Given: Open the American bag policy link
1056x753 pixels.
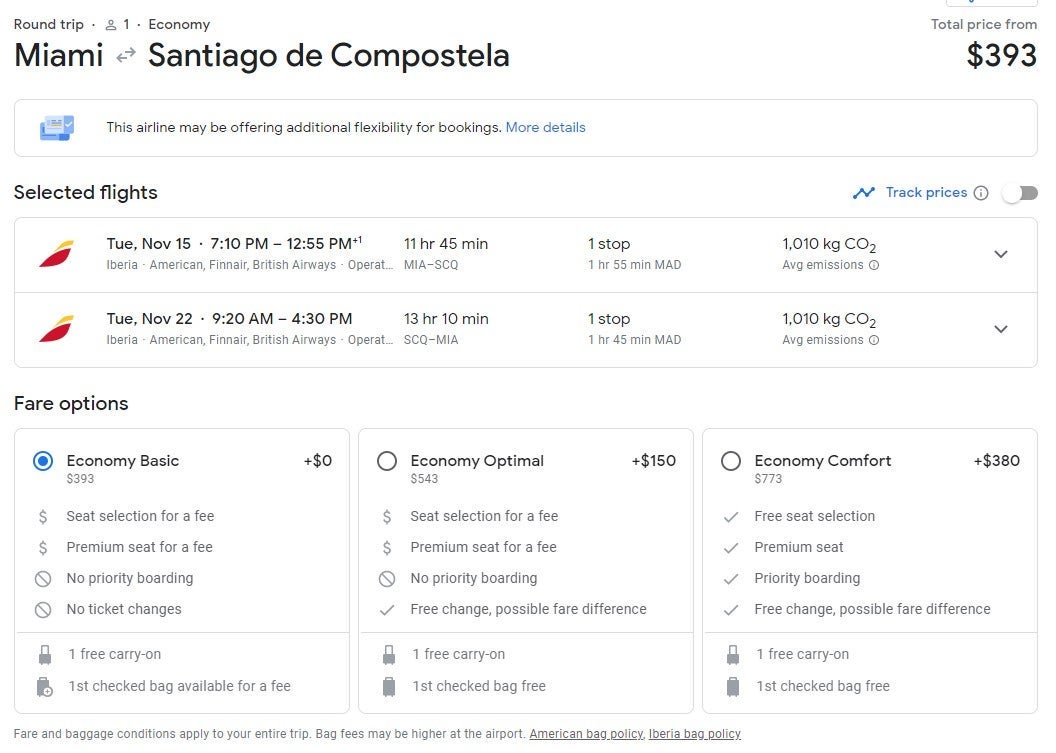Looking at the screenshot, I should pyautogui.click(x=585, y=734).
